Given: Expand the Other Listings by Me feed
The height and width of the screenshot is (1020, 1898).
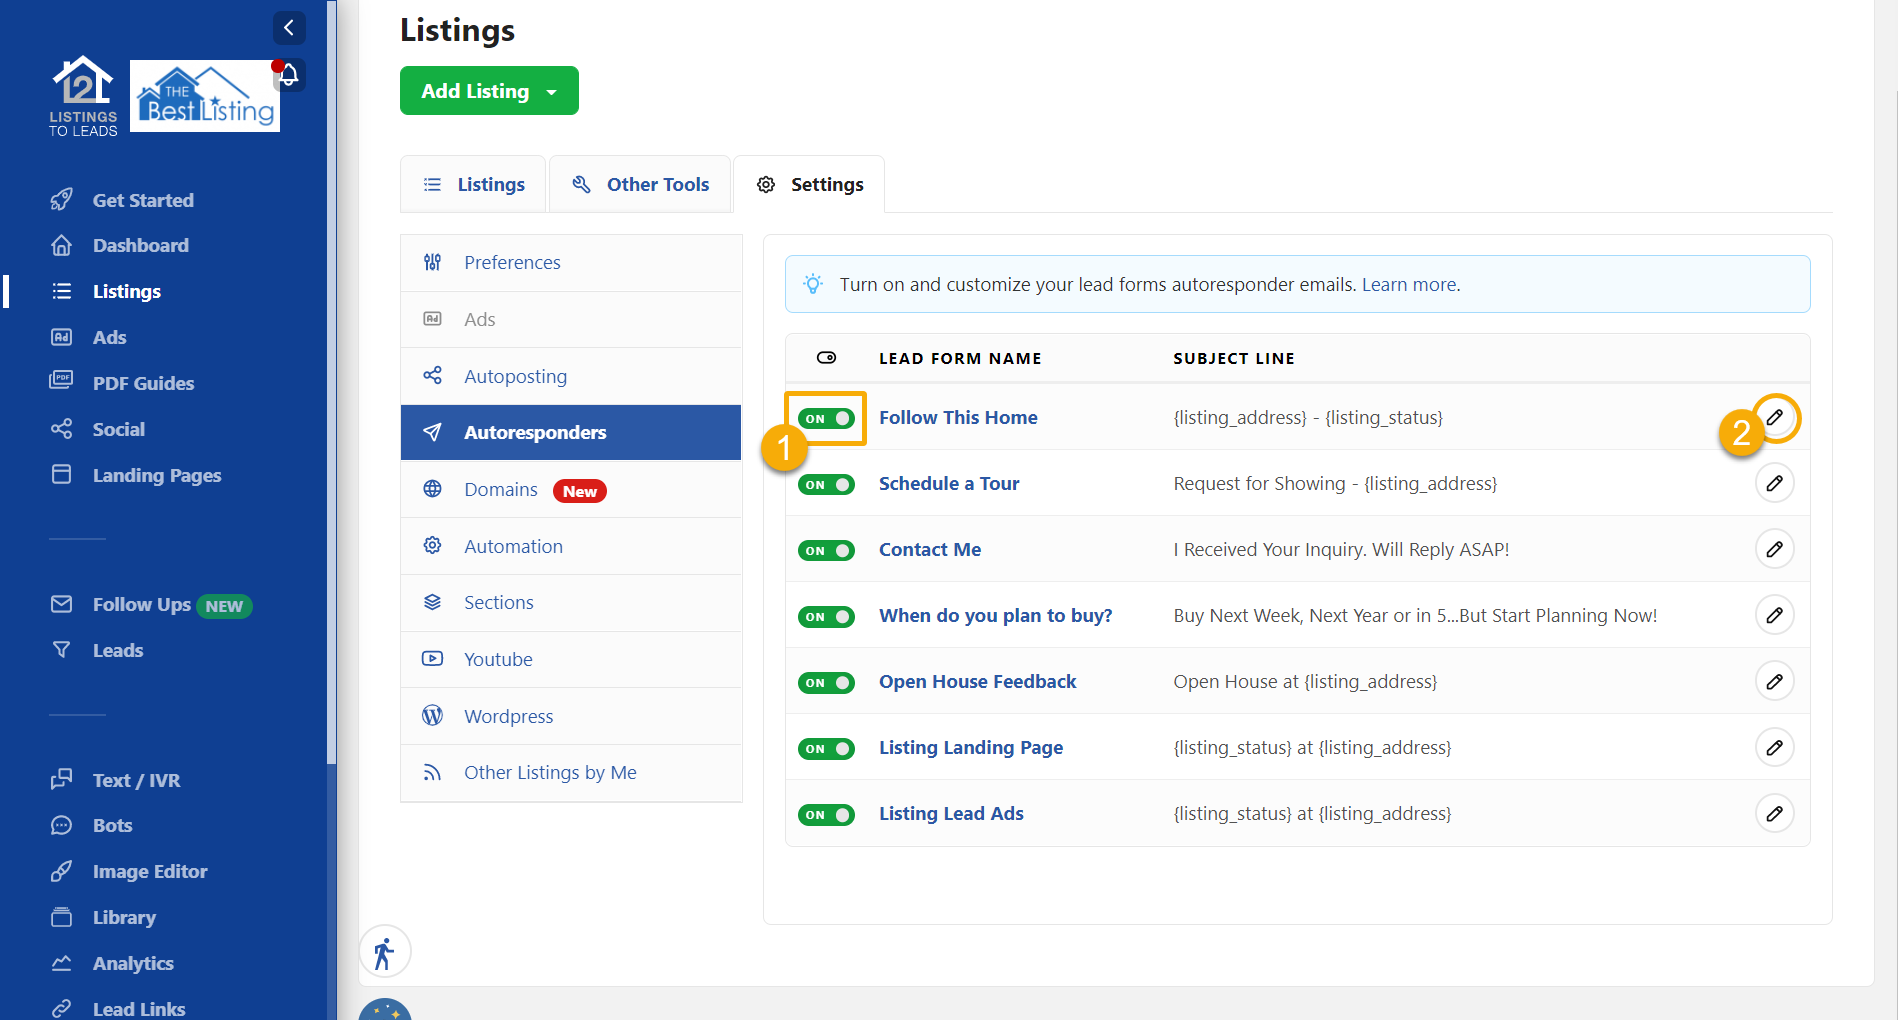Looking at the screenshot, I should click(550, 772).
